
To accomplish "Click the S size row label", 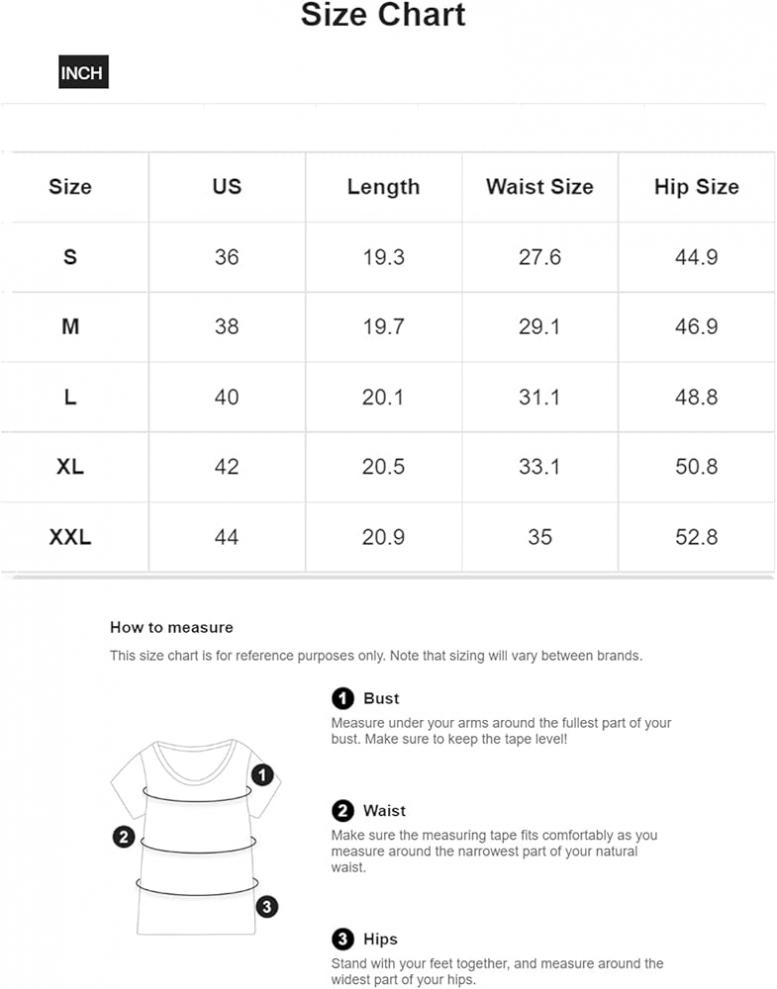I will [x=70, y=257].
